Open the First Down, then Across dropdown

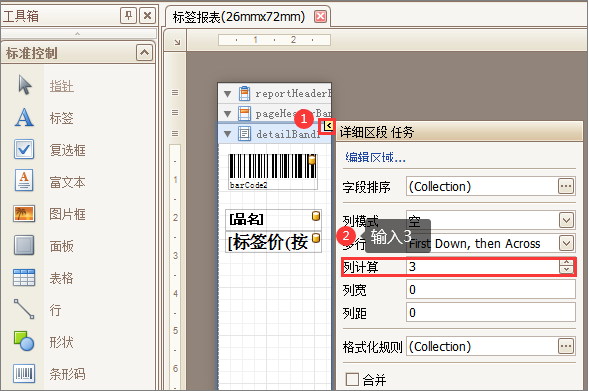click(566, 243)
